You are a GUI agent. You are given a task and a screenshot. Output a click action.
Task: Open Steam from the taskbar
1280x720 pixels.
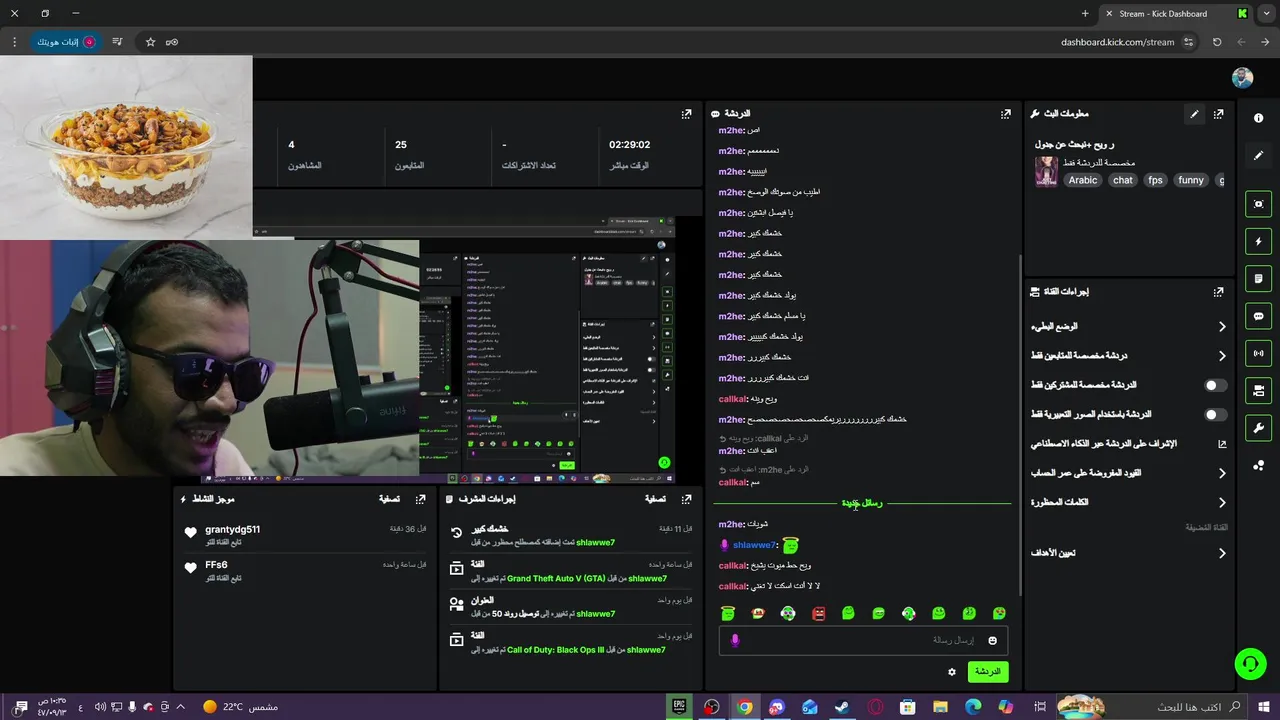843,707
